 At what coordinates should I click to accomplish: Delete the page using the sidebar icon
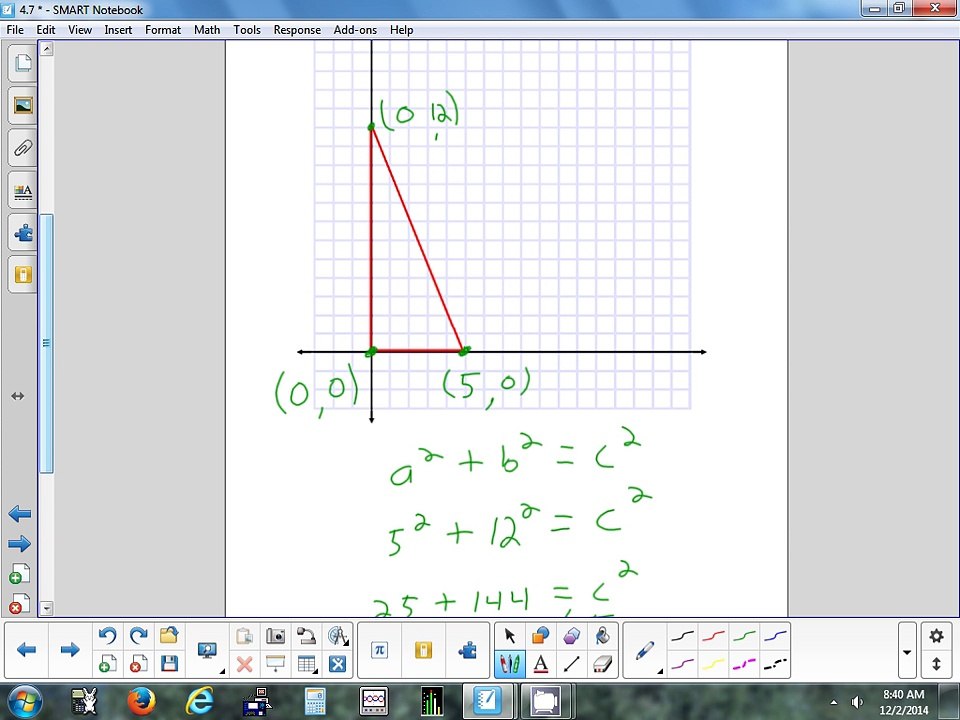(20, 603)
